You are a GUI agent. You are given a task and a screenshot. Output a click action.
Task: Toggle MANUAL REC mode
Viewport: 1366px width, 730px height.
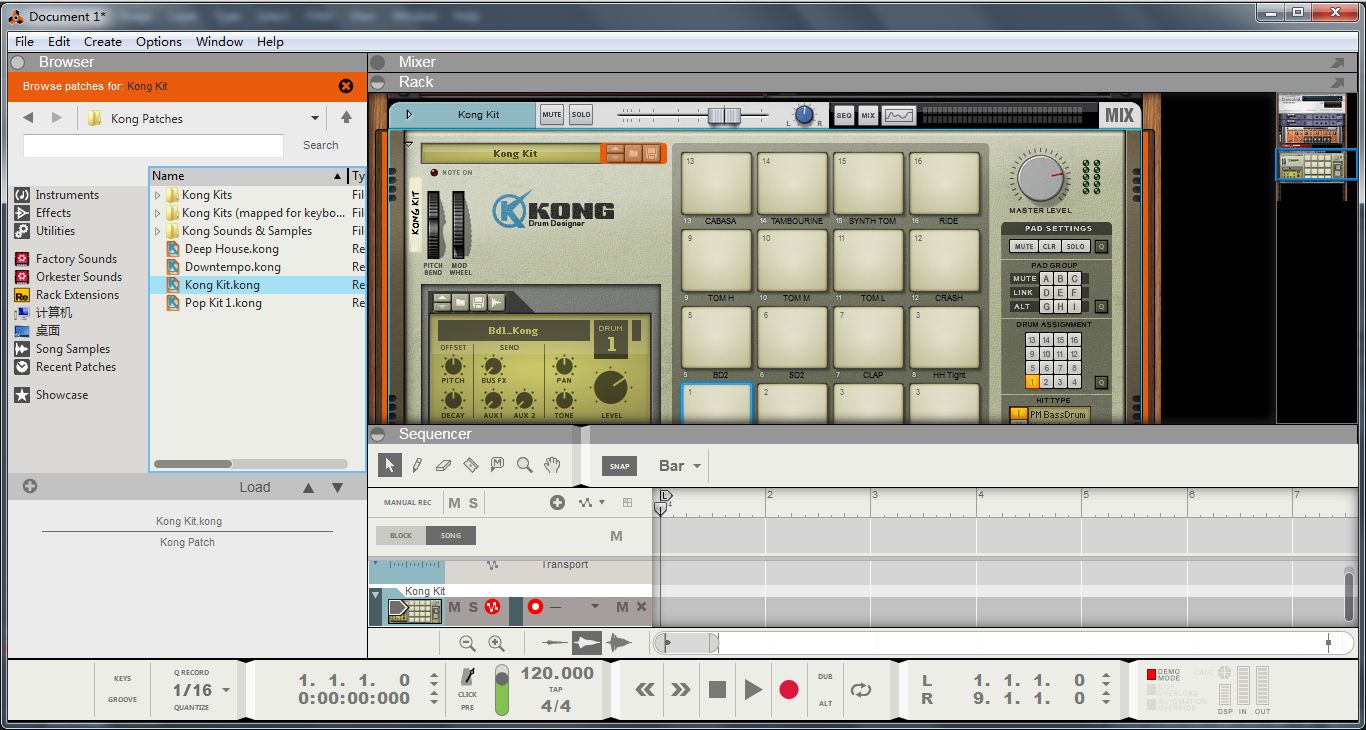[408, 503]
